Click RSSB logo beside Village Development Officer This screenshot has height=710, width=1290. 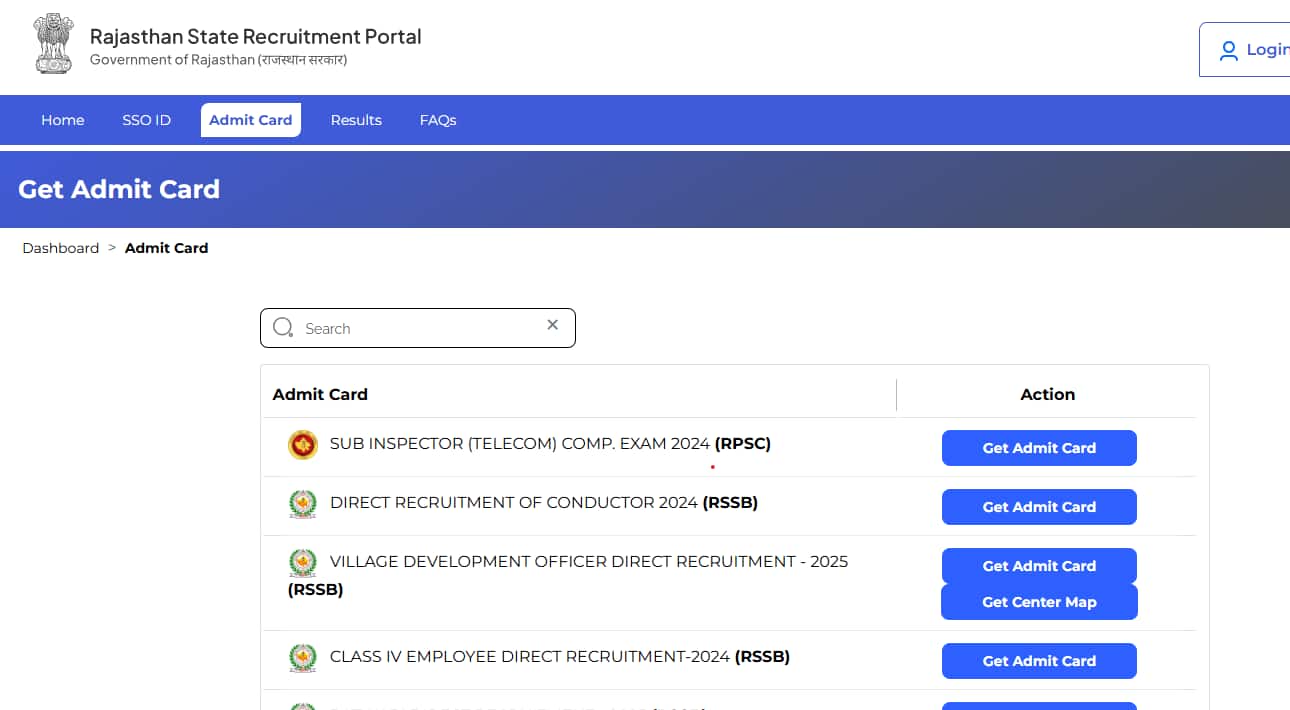click(302, 563)
